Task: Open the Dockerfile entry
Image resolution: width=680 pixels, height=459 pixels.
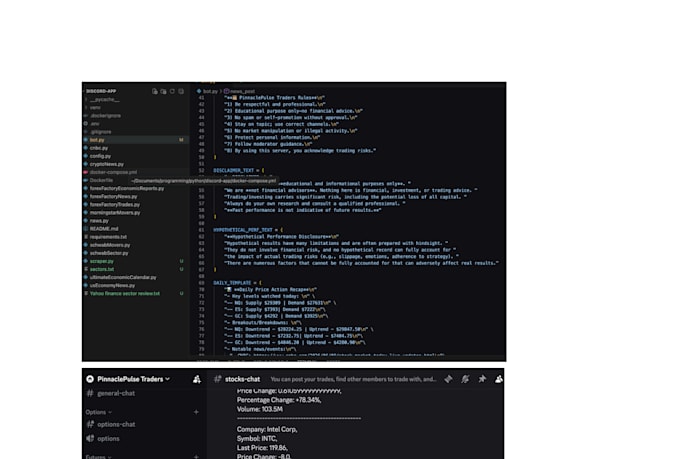Action: tap(101, 180)
